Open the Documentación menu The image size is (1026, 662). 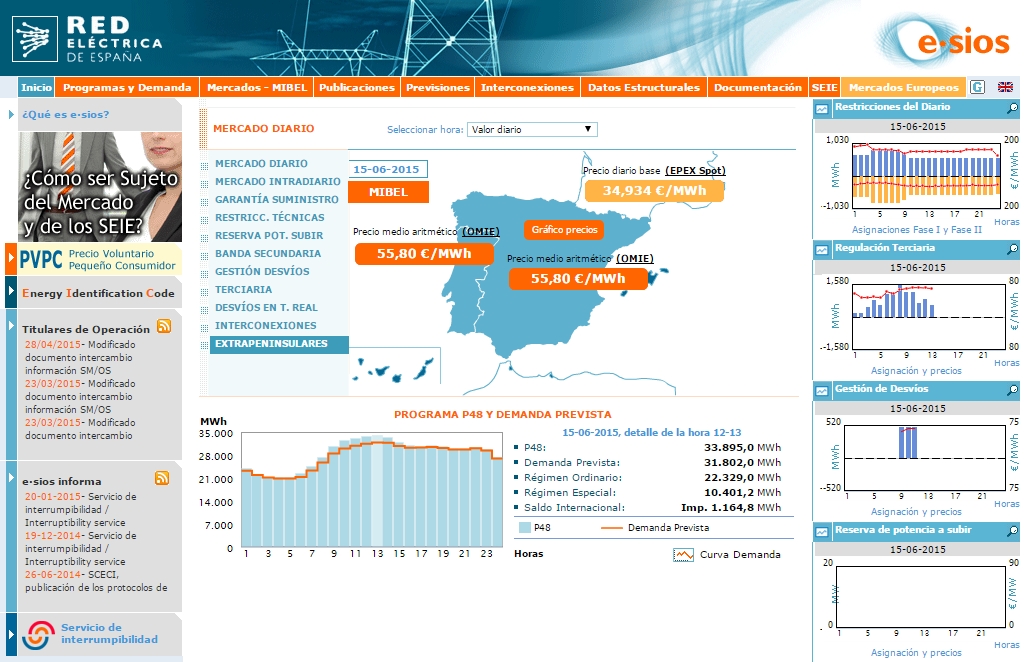click(x=758, y=87)
